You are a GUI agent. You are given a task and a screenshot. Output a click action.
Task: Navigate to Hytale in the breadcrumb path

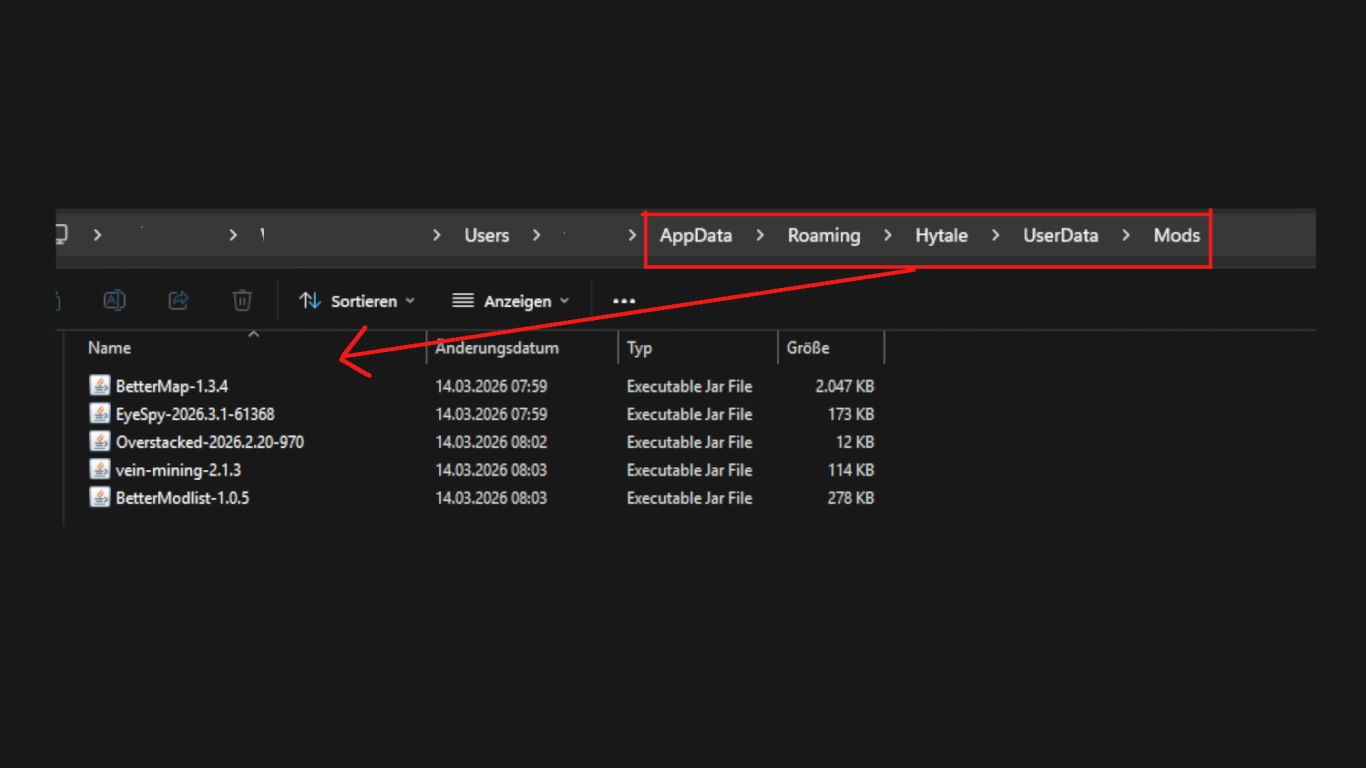941,236
